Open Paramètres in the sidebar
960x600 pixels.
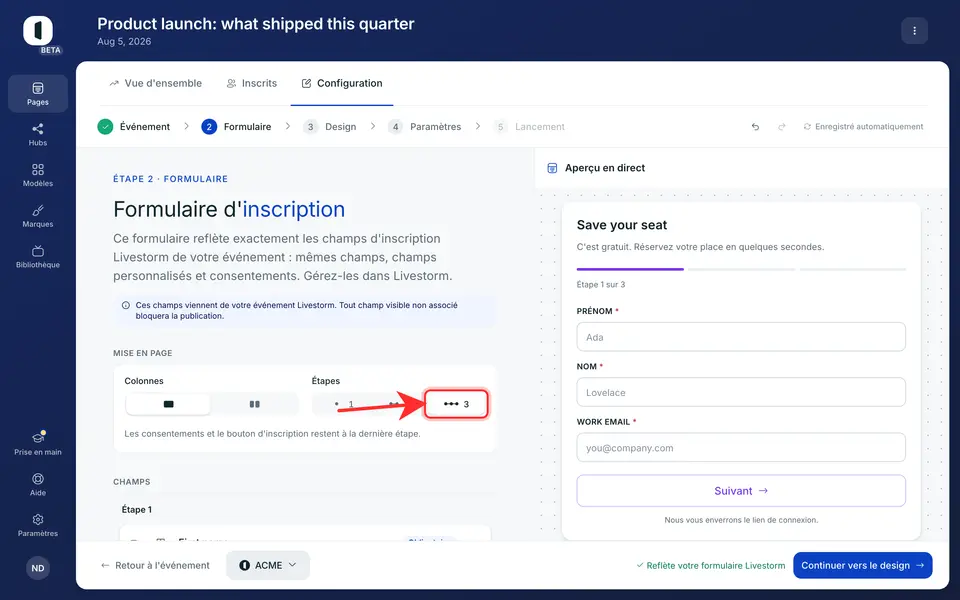[38, 525]
